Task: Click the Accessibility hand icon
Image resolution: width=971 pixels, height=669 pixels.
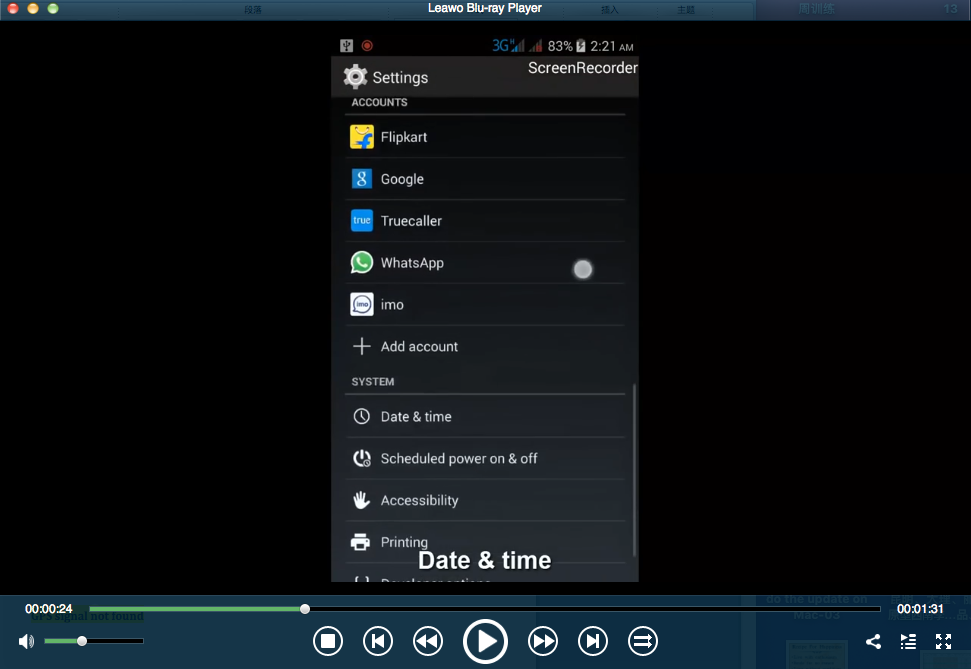Action: pos(362,500)
